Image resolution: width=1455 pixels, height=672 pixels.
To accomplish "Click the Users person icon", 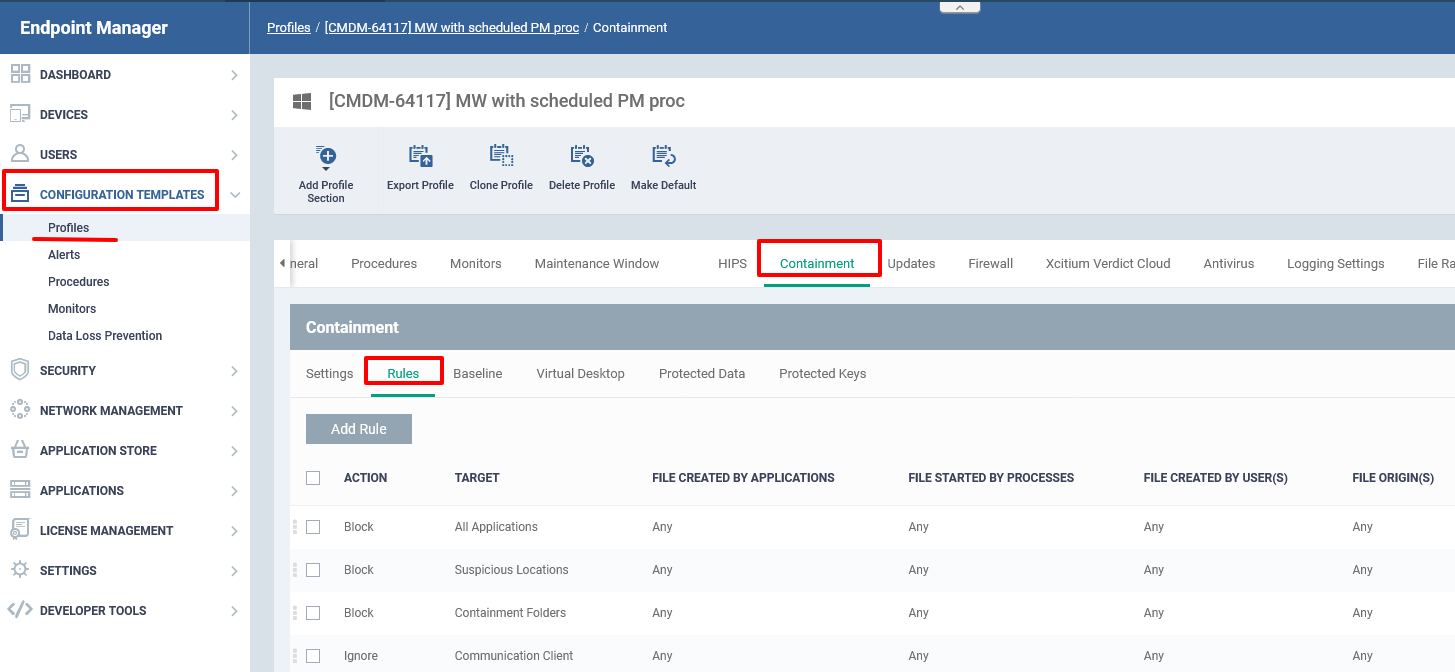I will pos(20,154).
